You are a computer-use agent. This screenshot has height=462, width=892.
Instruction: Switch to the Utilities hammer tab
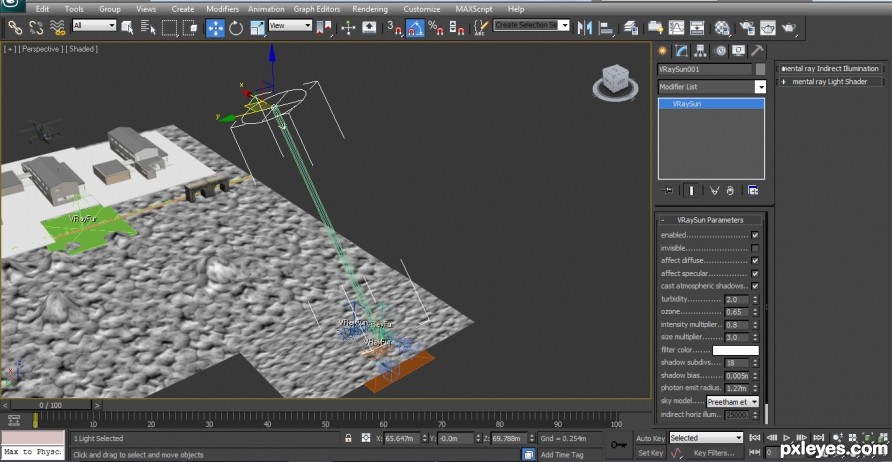pyautogui.click(x=757, y=51)
